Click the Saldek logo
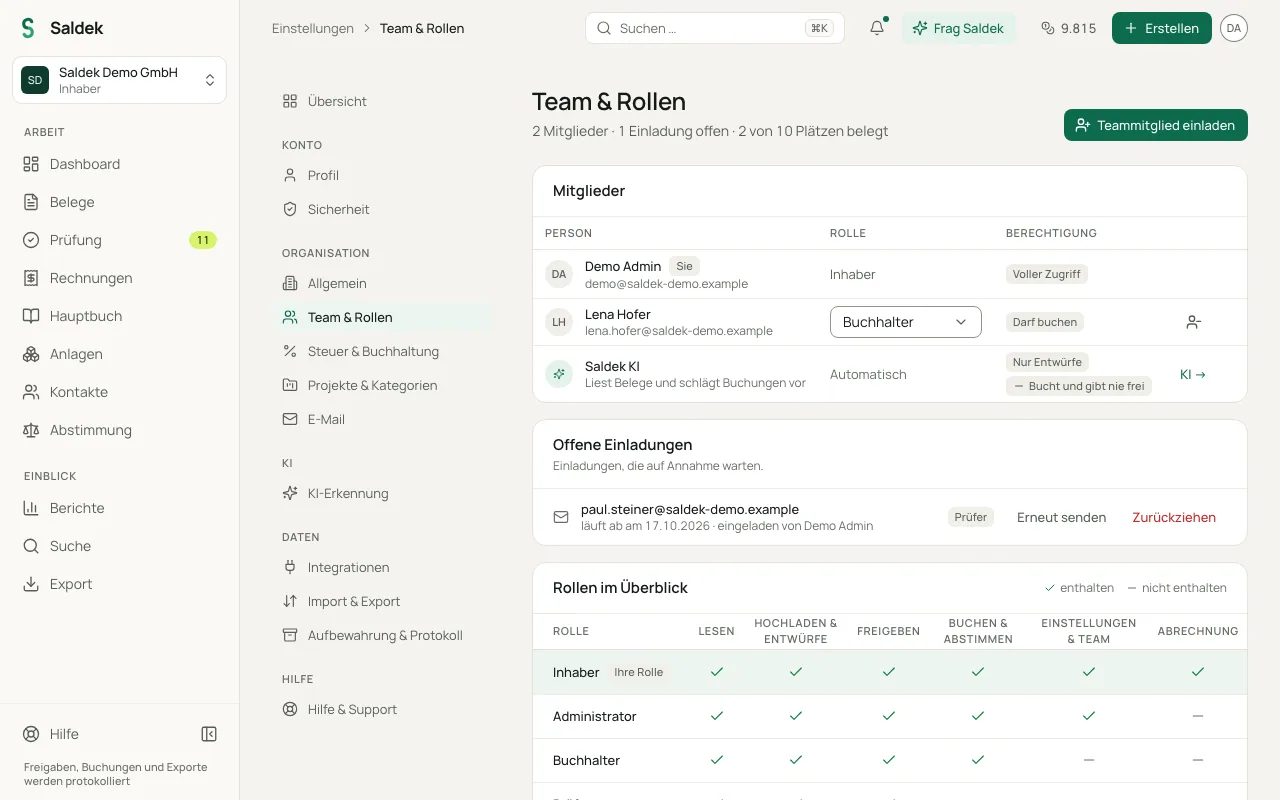1280x800 pixels. coord(62,28)
